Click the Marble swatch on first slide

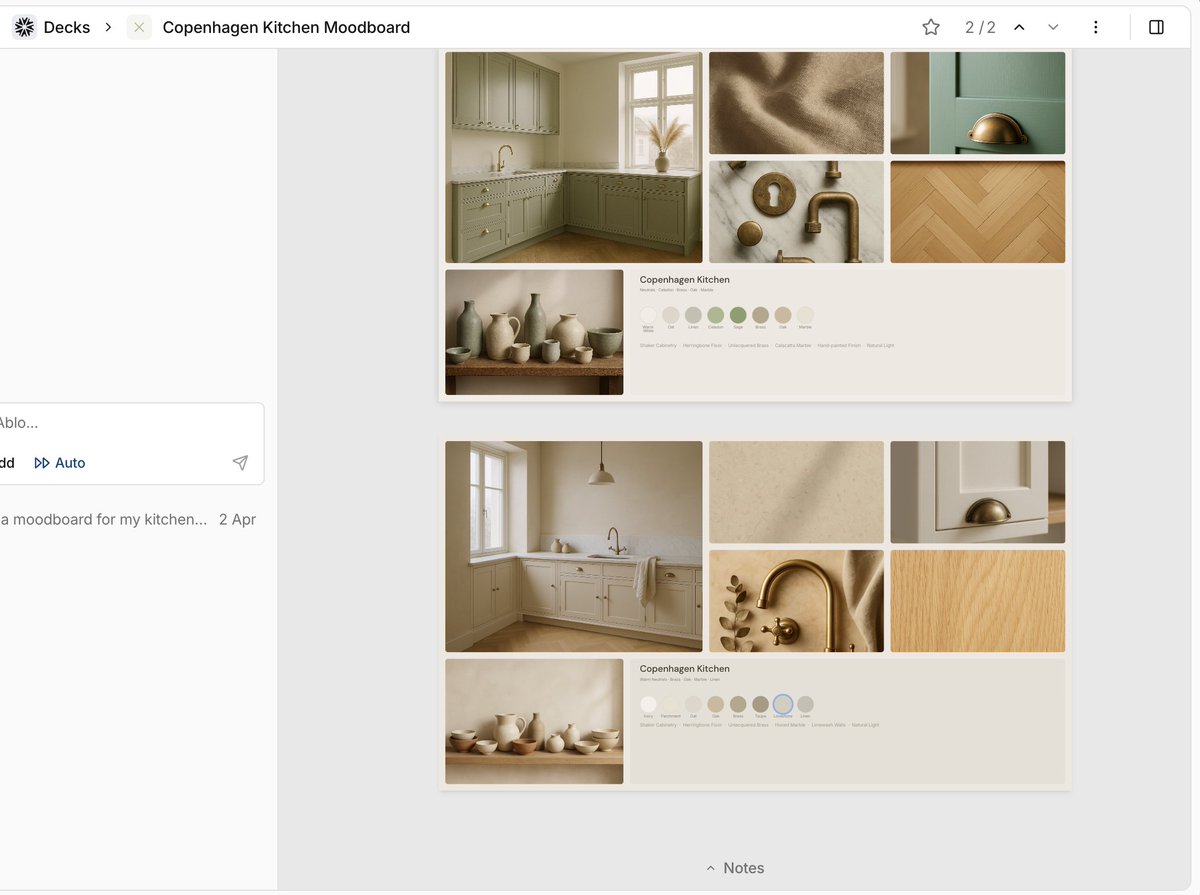[805, 315]
